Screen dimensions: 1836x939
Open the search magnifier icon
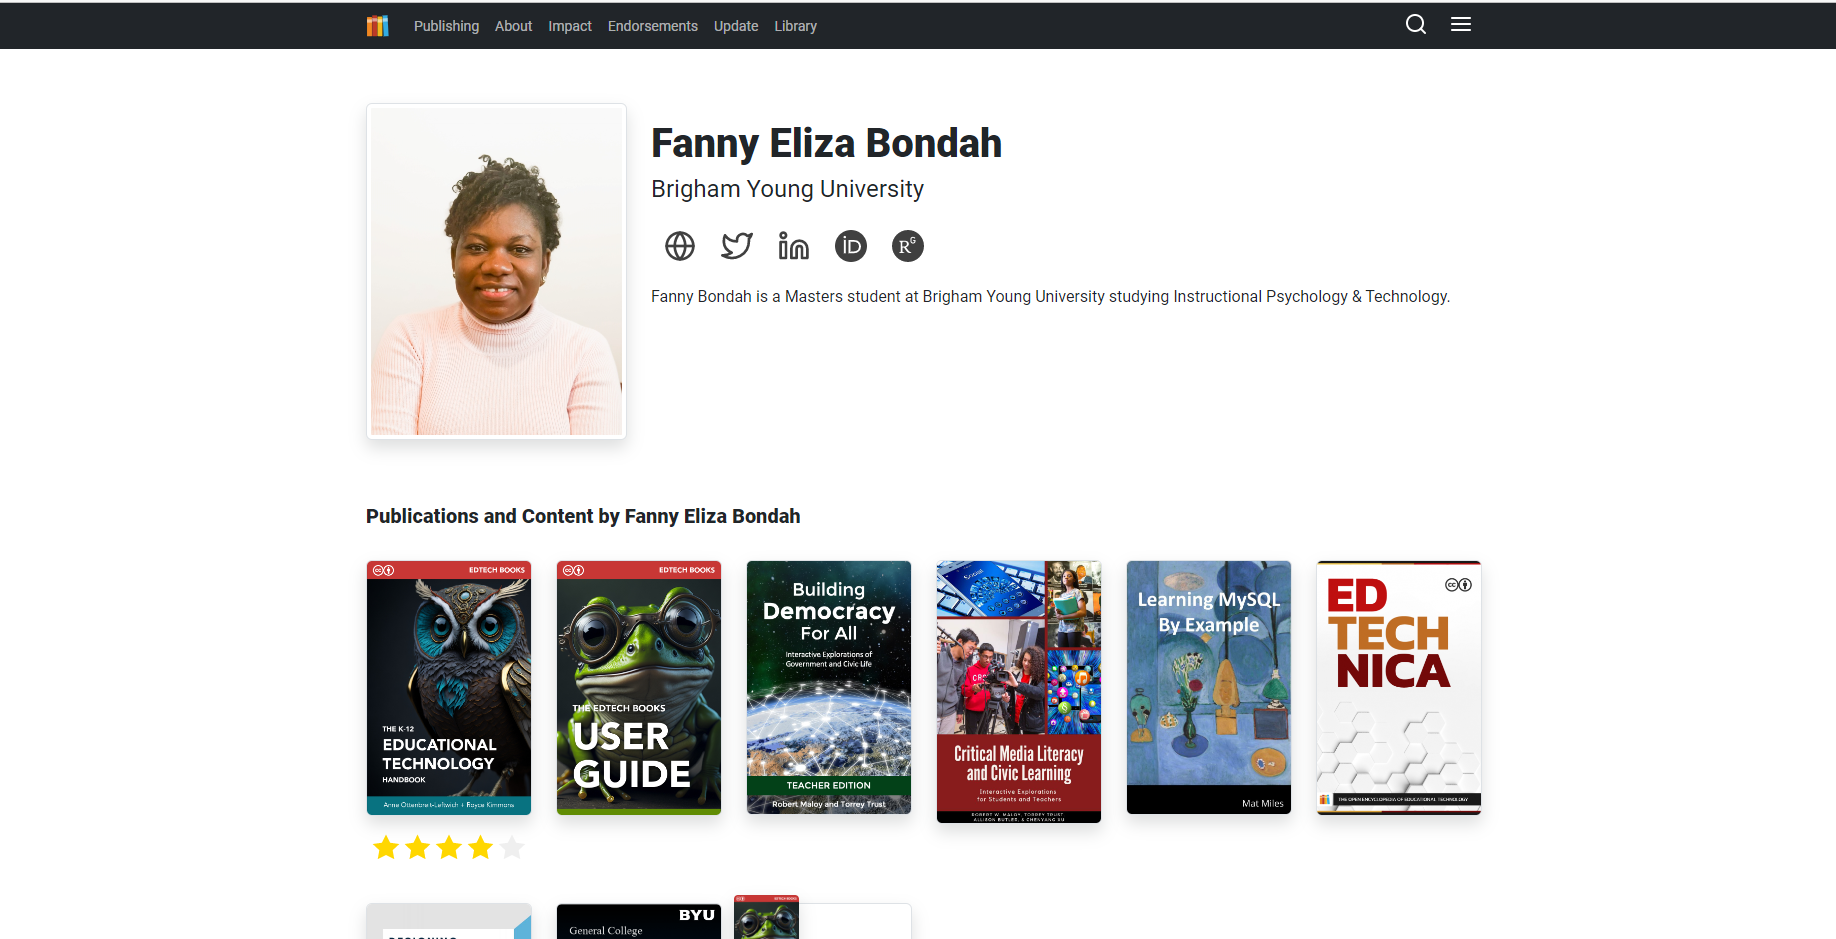1416,24
